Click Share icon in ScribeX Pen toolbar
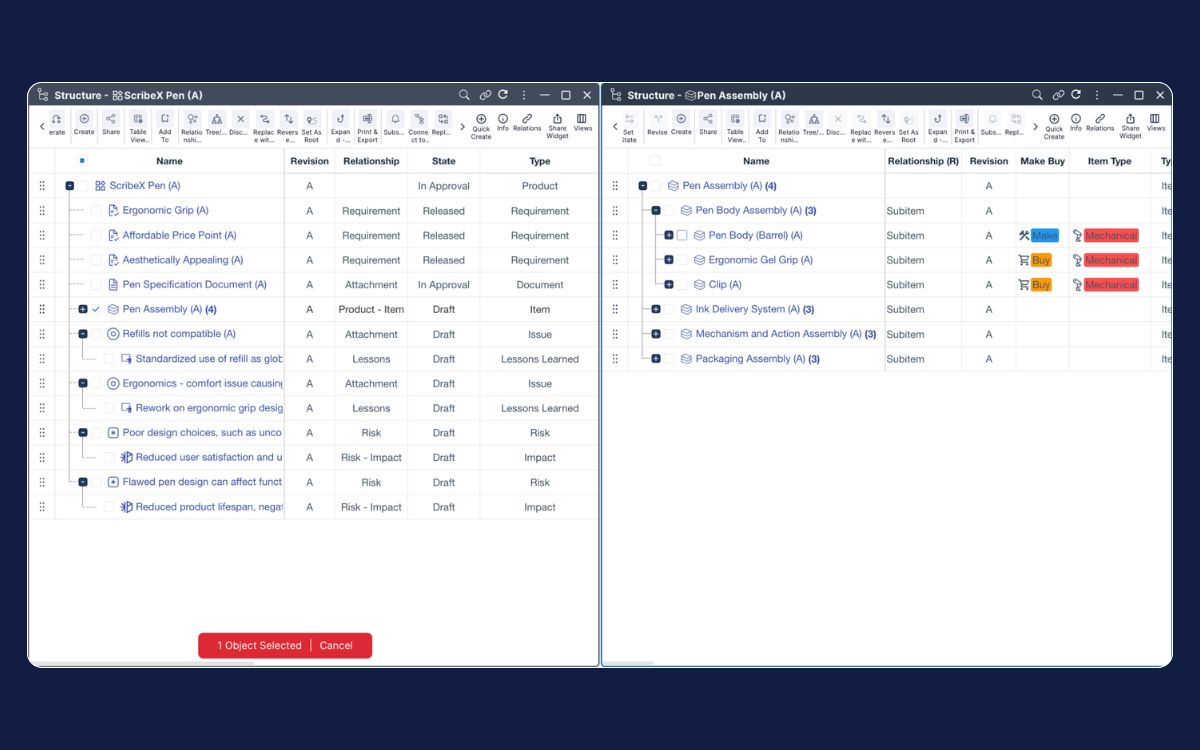The image size is (1200, 750). tap(110, 123)
